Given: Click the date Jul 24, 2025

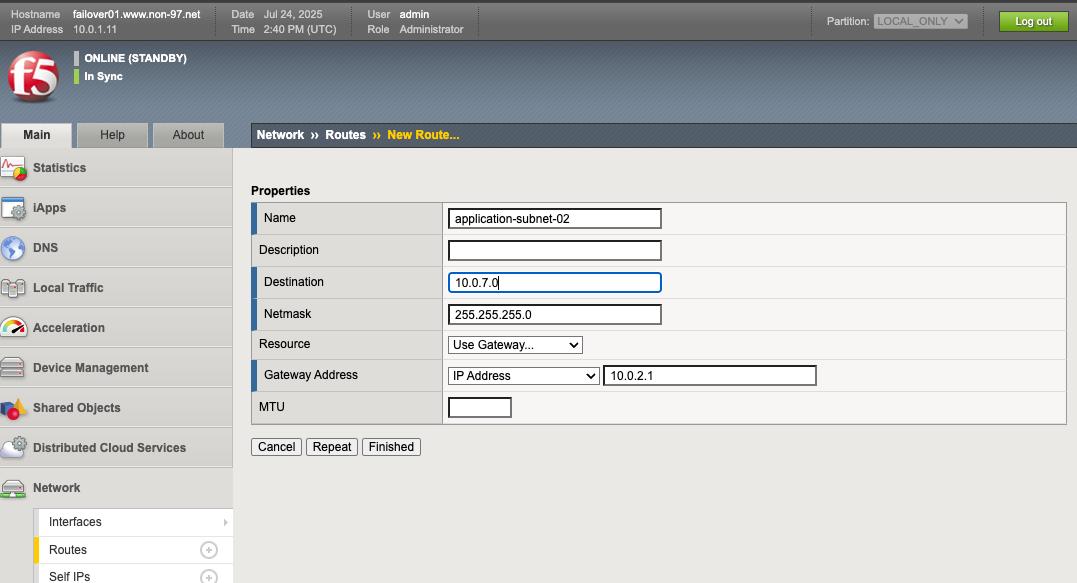Looking at the screenshot, I should pyautogui.click(x=293, y=14).
